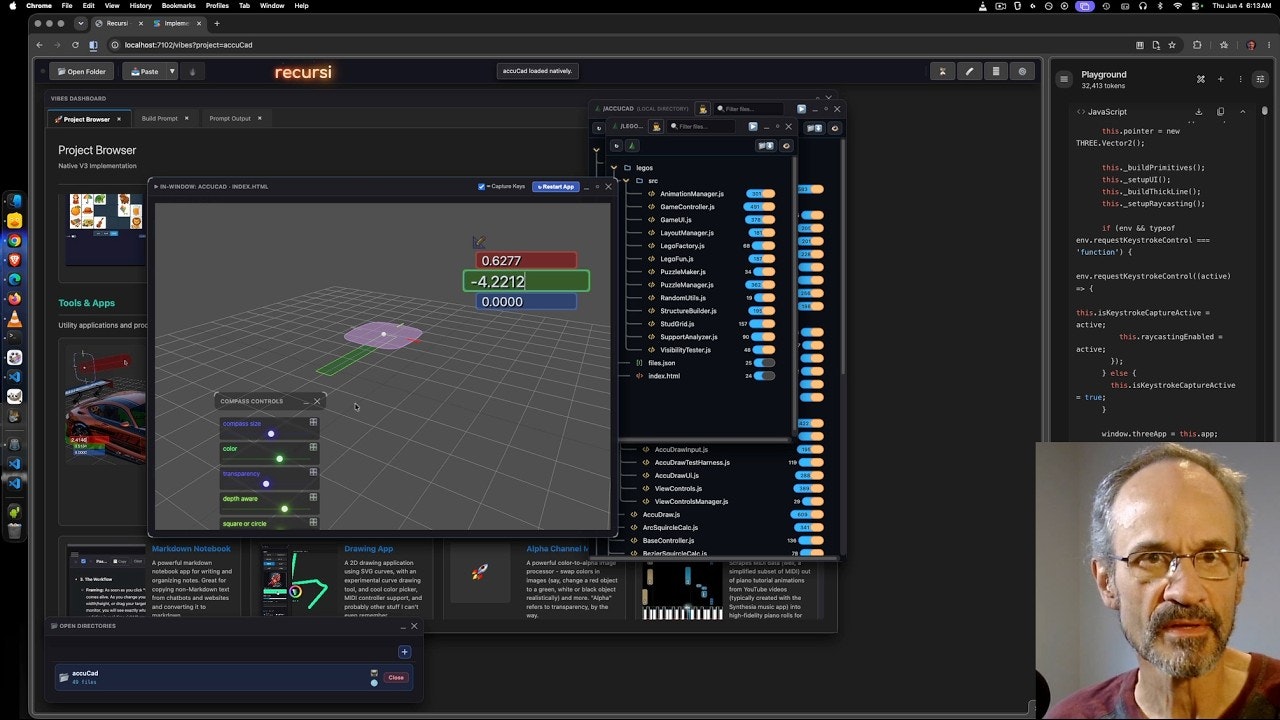Open the Drawing App link
Screen dimensions: 1280x720
tap(368, 548)
